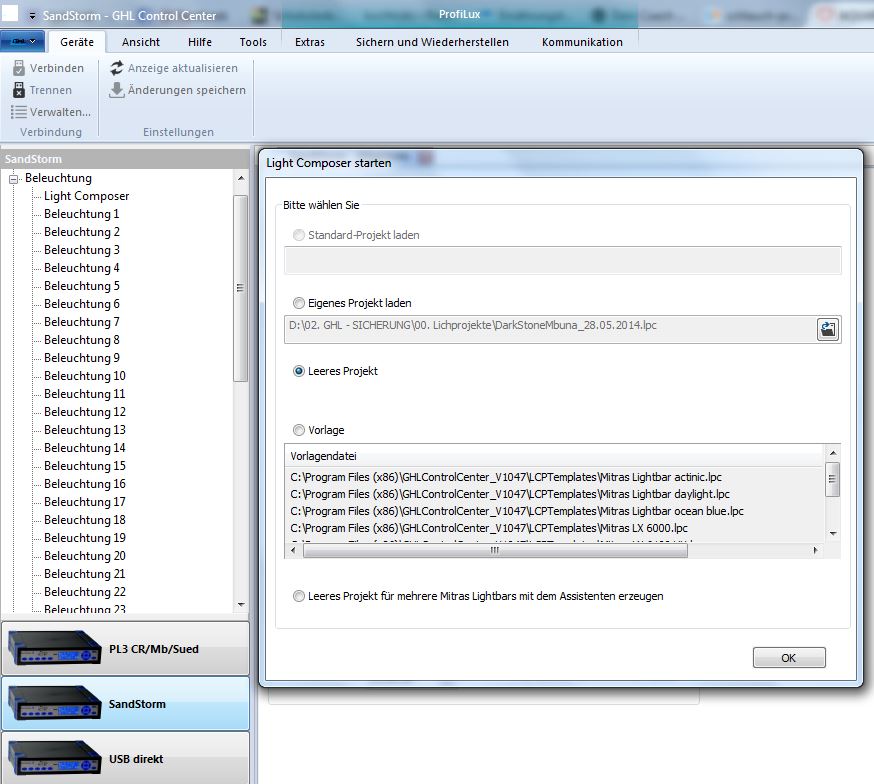Browse for own project file icon
Viewport: 874px width, 784px height.
pyautogui.click(x=827, y=330)
